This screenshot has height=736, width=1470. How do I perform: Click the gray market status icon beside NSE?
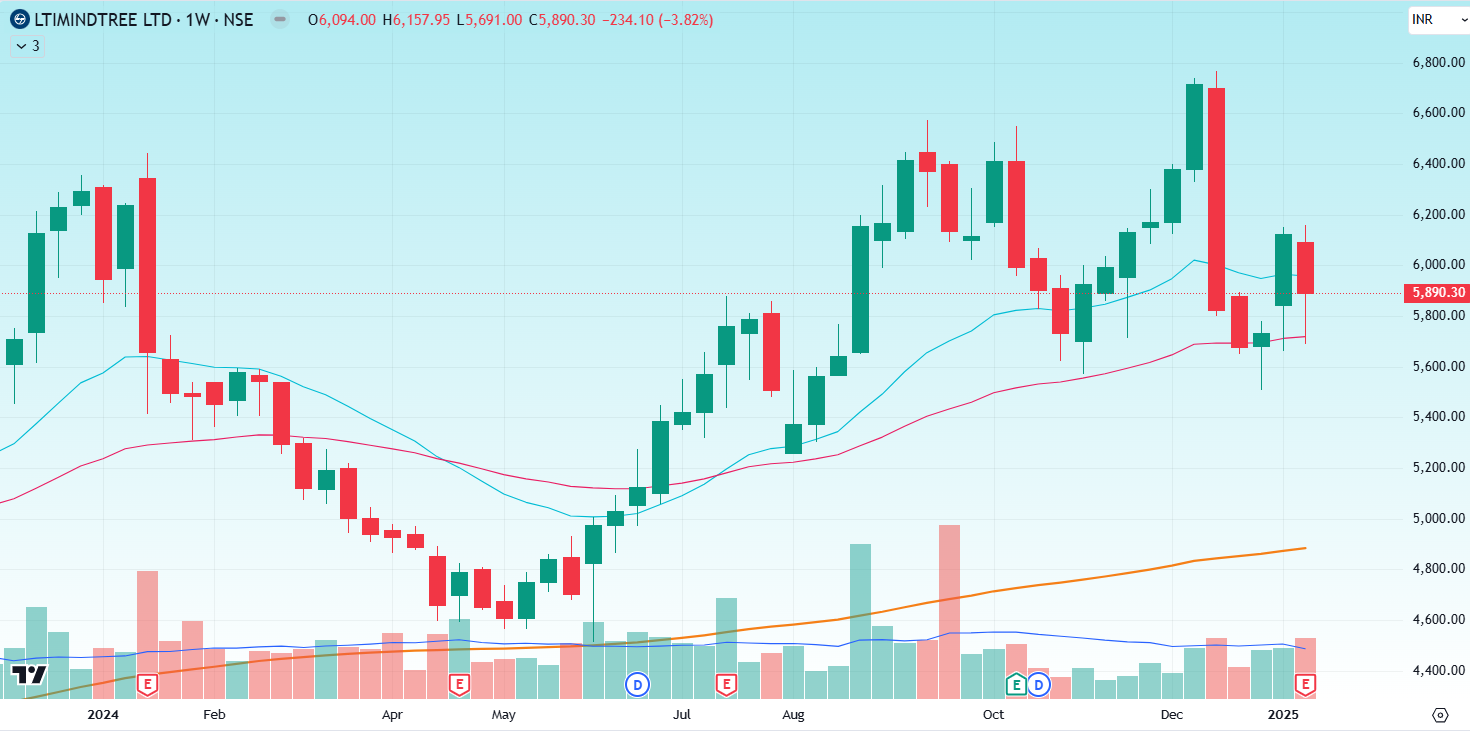(x=280, y=19)
